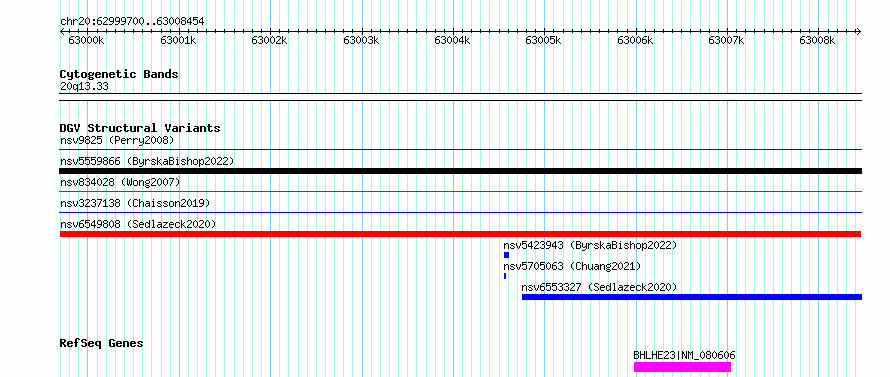Click nsv6553327 (Sedlazeck2020) label
Screen dimensions: 890x377
click(x=599, y=287)
